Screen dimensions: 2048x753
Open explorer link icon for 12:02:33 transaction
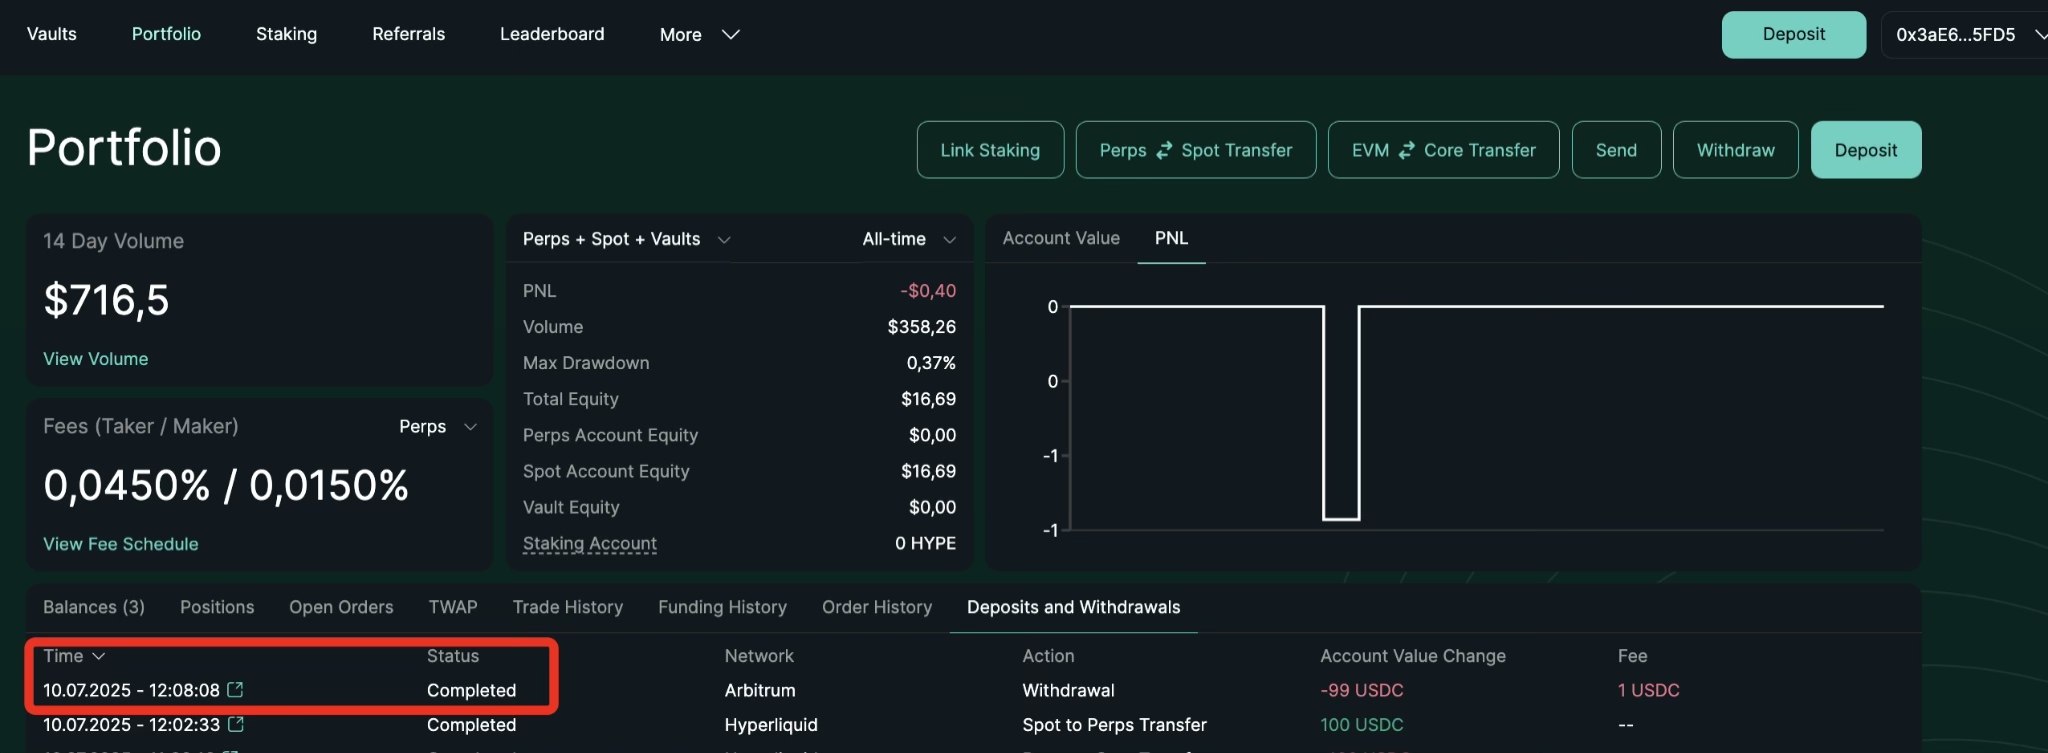point(236,724)
